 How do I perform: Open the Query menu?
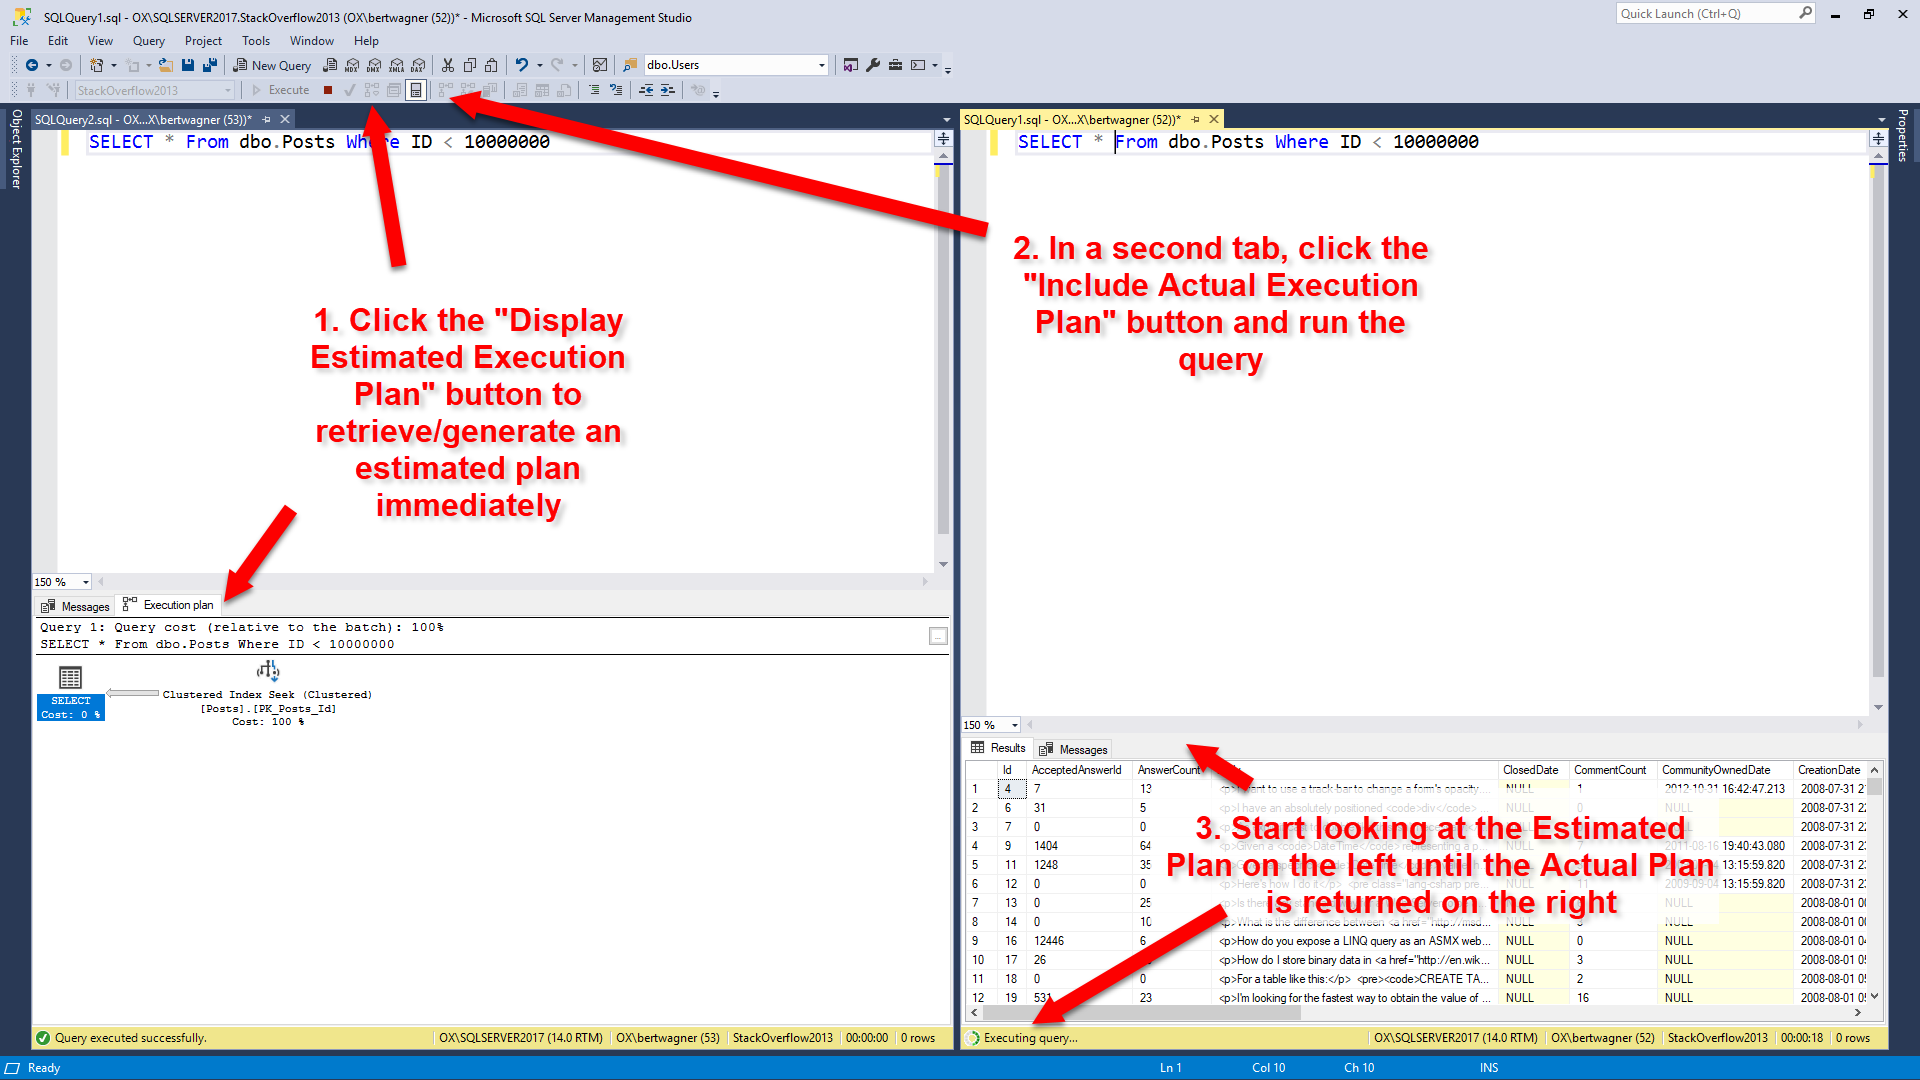pyautogui.click(x=149, y=41)
